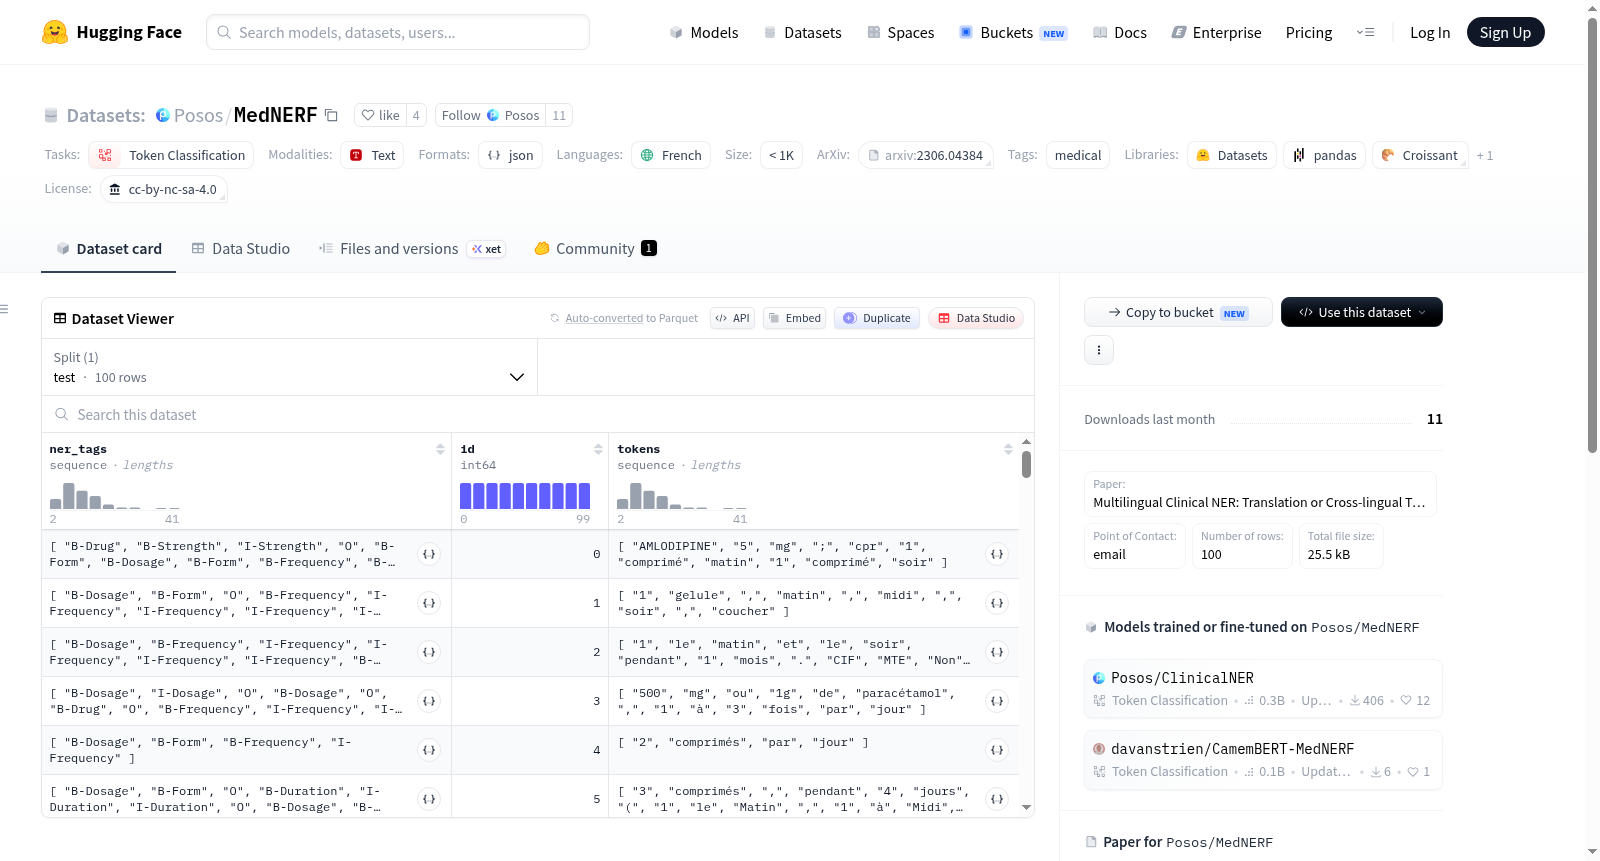This screenshot has width=1600, height=861.
Task: Open the table of contents sidebar icon
Action: (x=4, y=309)
